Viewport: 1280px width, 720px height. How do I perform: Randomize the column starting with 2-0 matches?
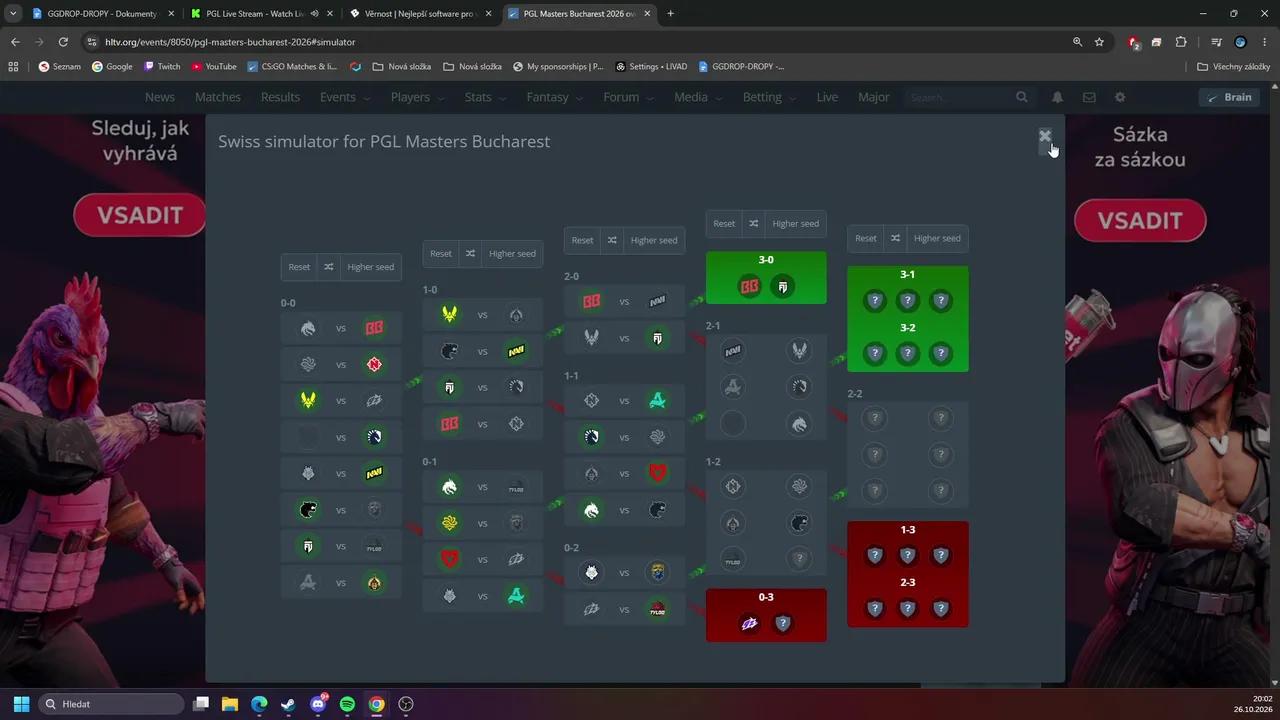(x=612, y=240)
